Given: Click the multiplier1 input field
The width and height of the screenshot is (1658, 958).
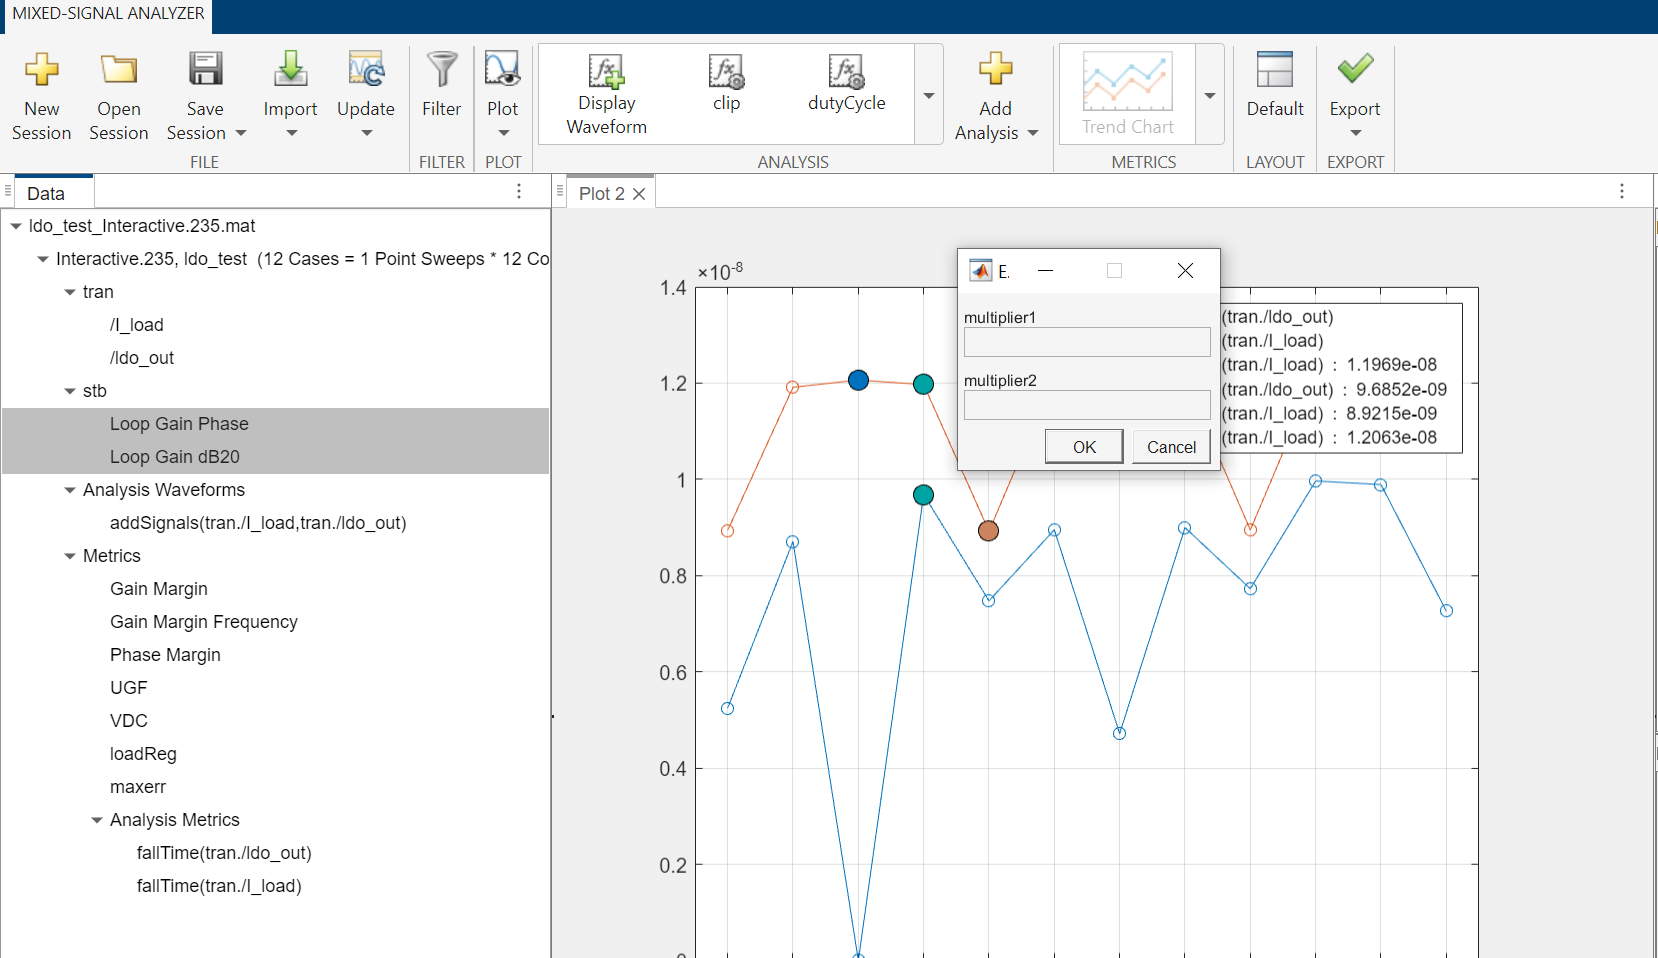Looking at the screenshot, I should tap(1086, 342).
